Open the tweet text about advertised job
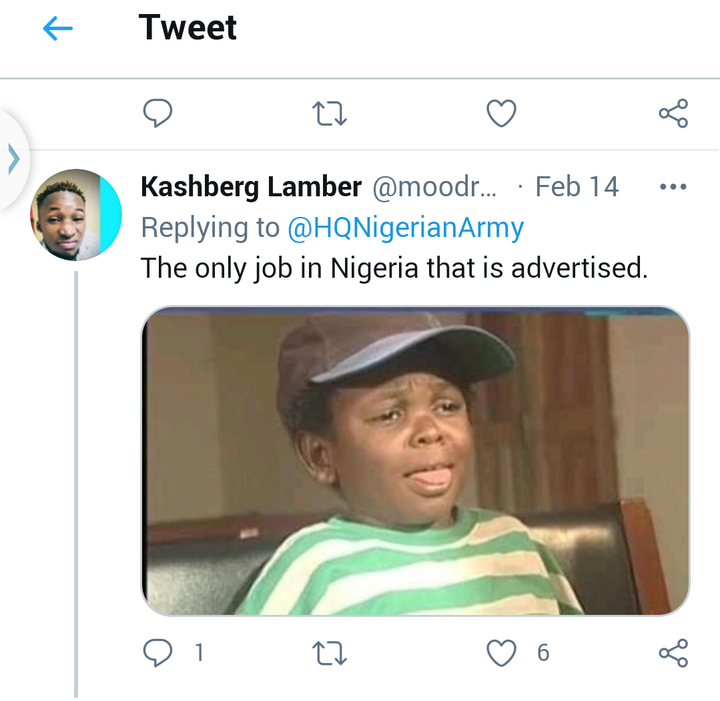This screenshot has height=701, width=720. [x=394, y=268]
